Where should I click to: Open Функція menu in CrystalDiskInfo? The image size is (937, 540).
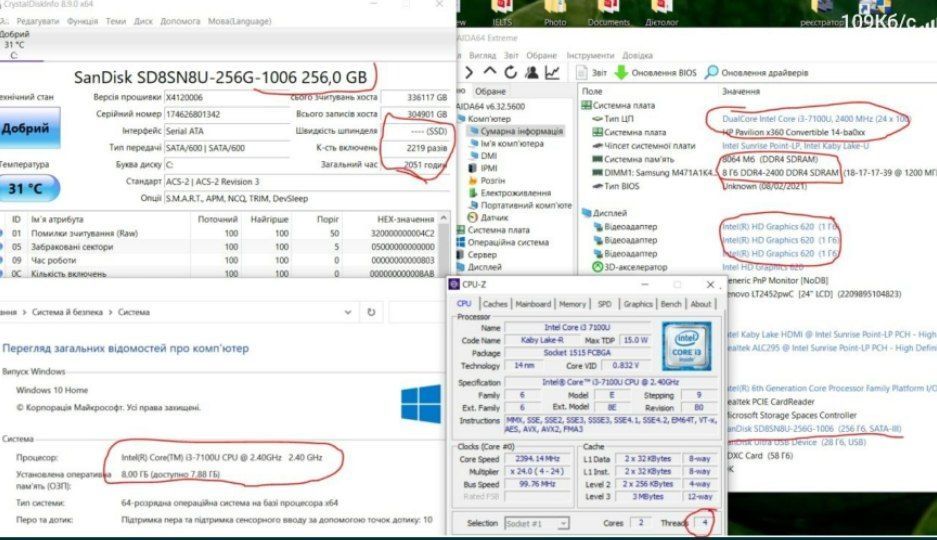(x=82, y=21)
